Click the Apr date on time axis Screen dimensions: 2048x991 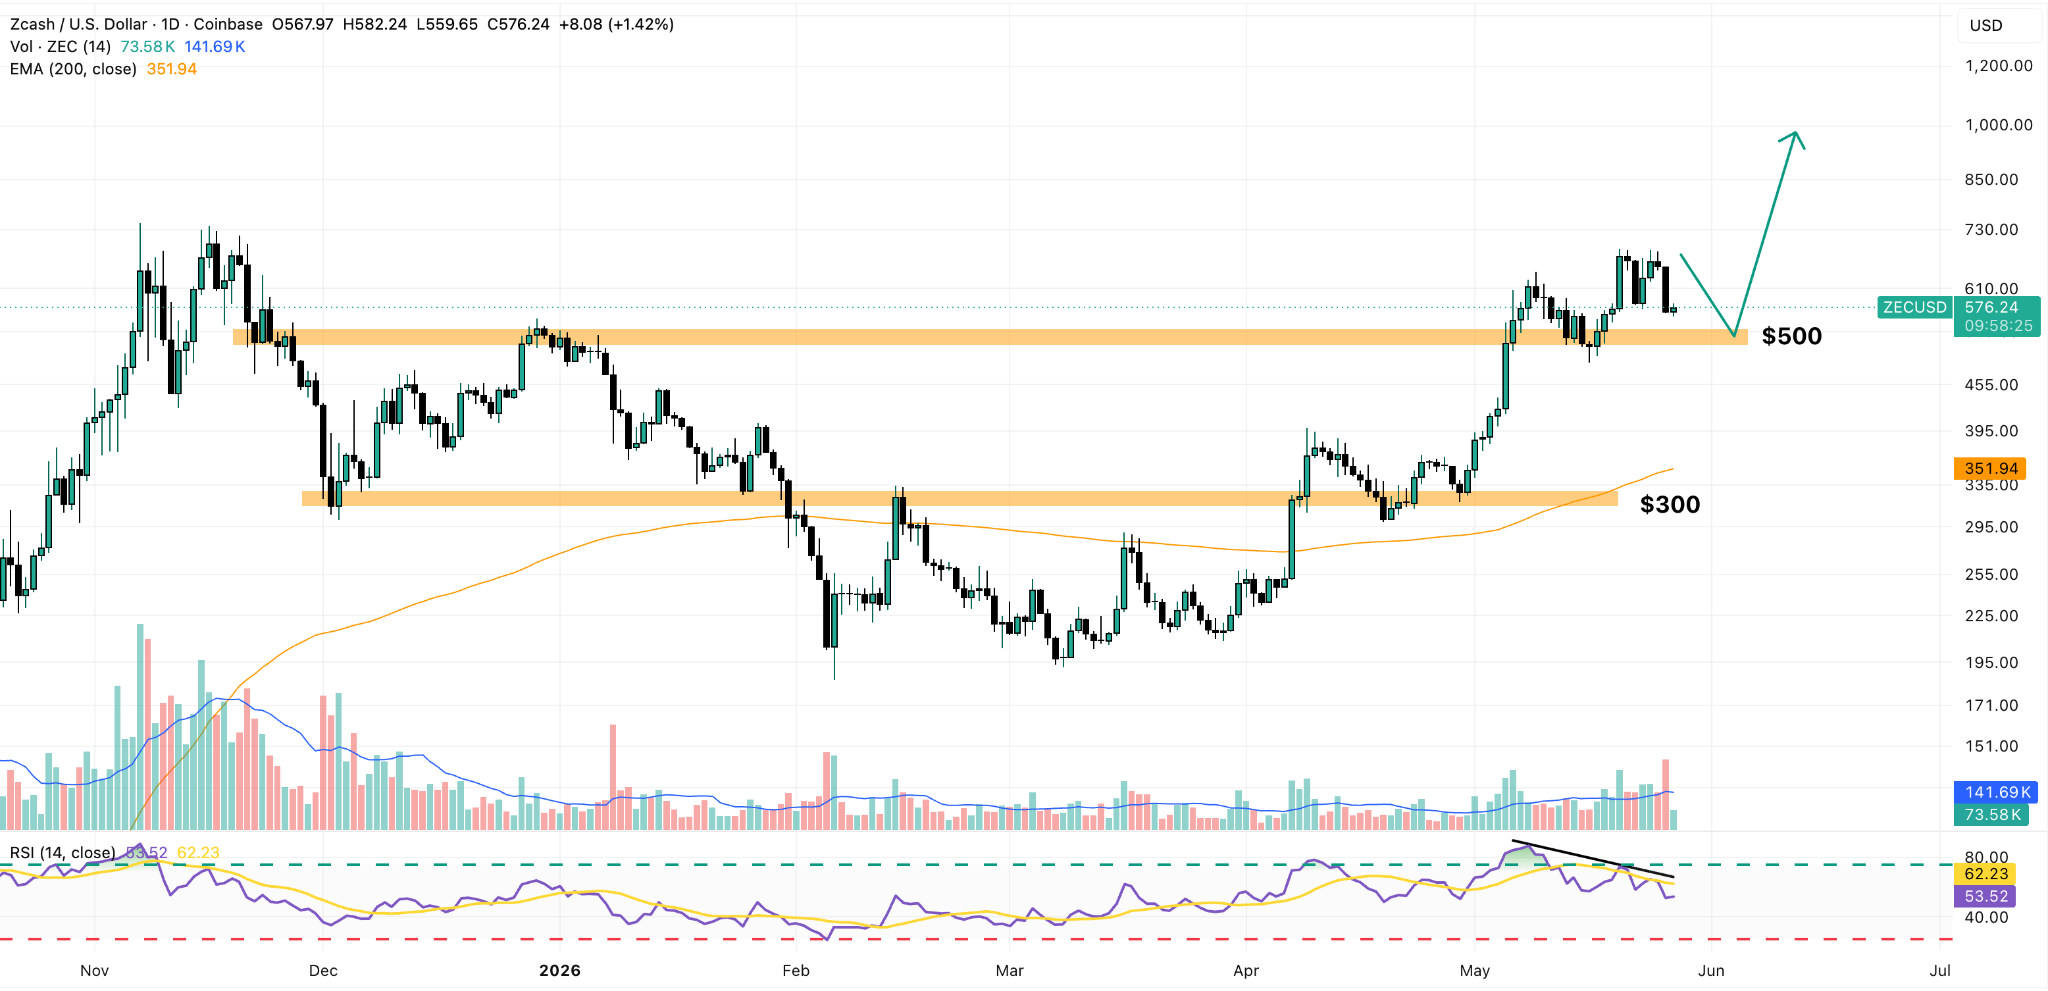pyautogui.click(x=1246, y=970)
